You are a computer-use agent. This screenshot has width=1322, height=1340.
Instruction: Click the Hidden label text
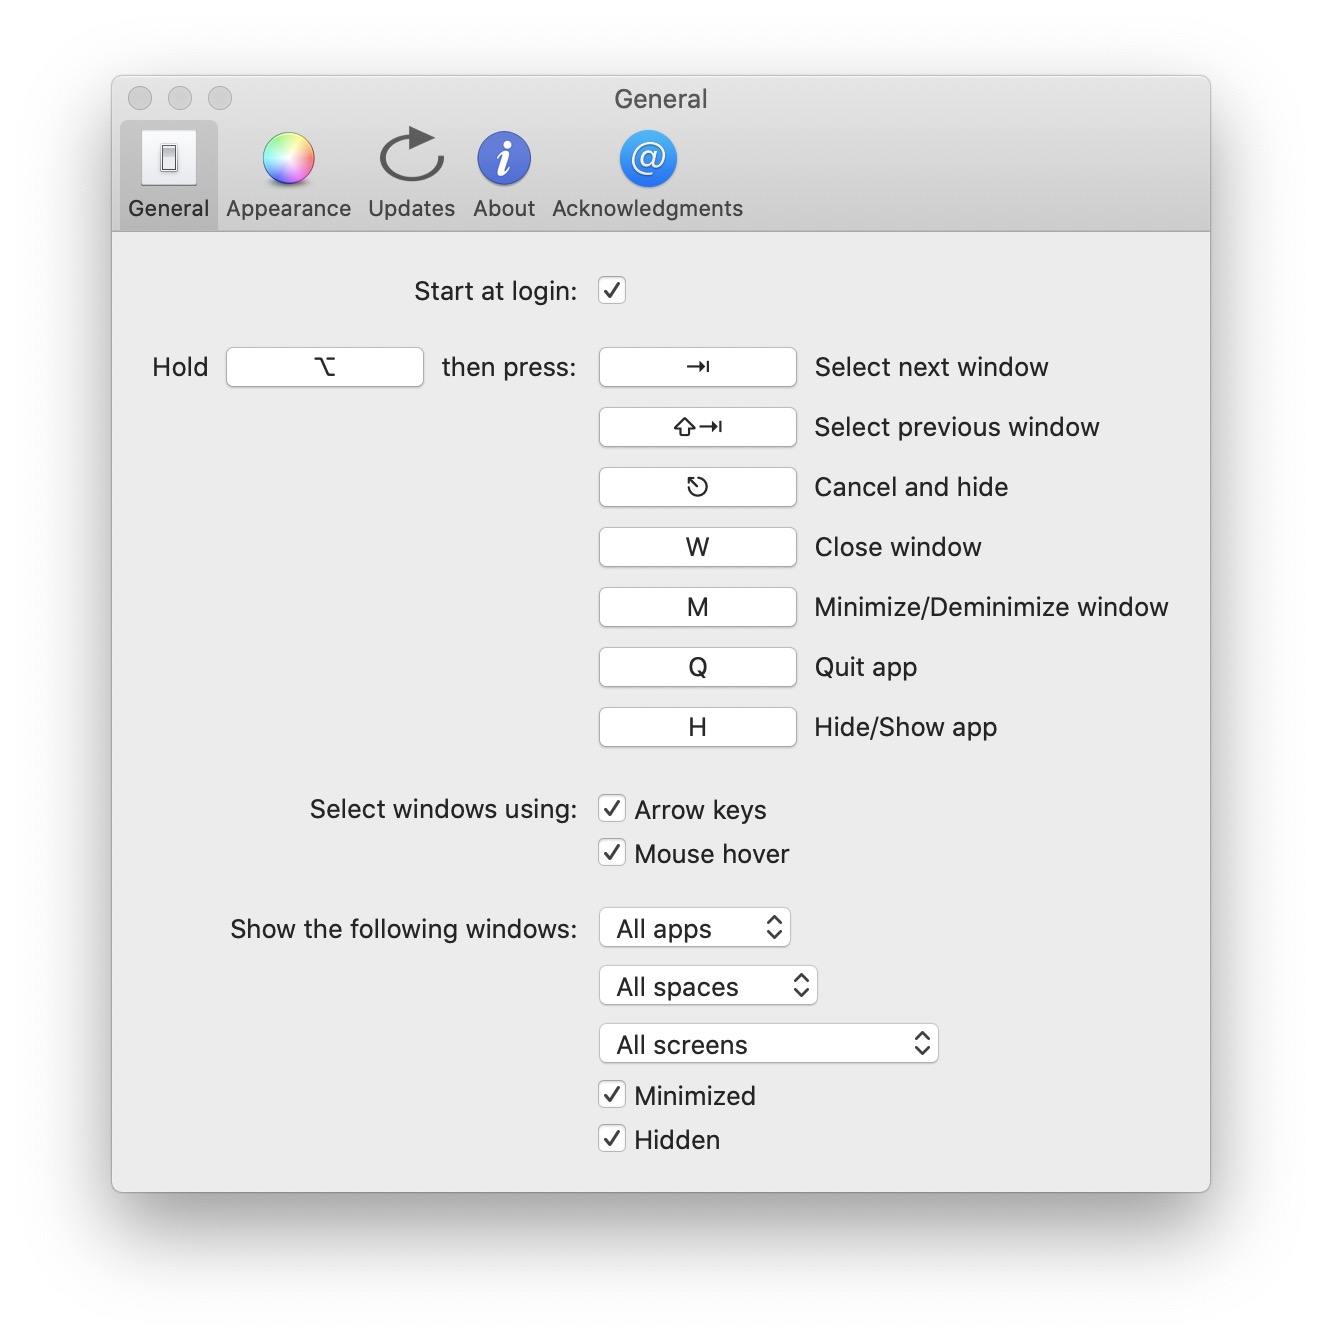677,1140
